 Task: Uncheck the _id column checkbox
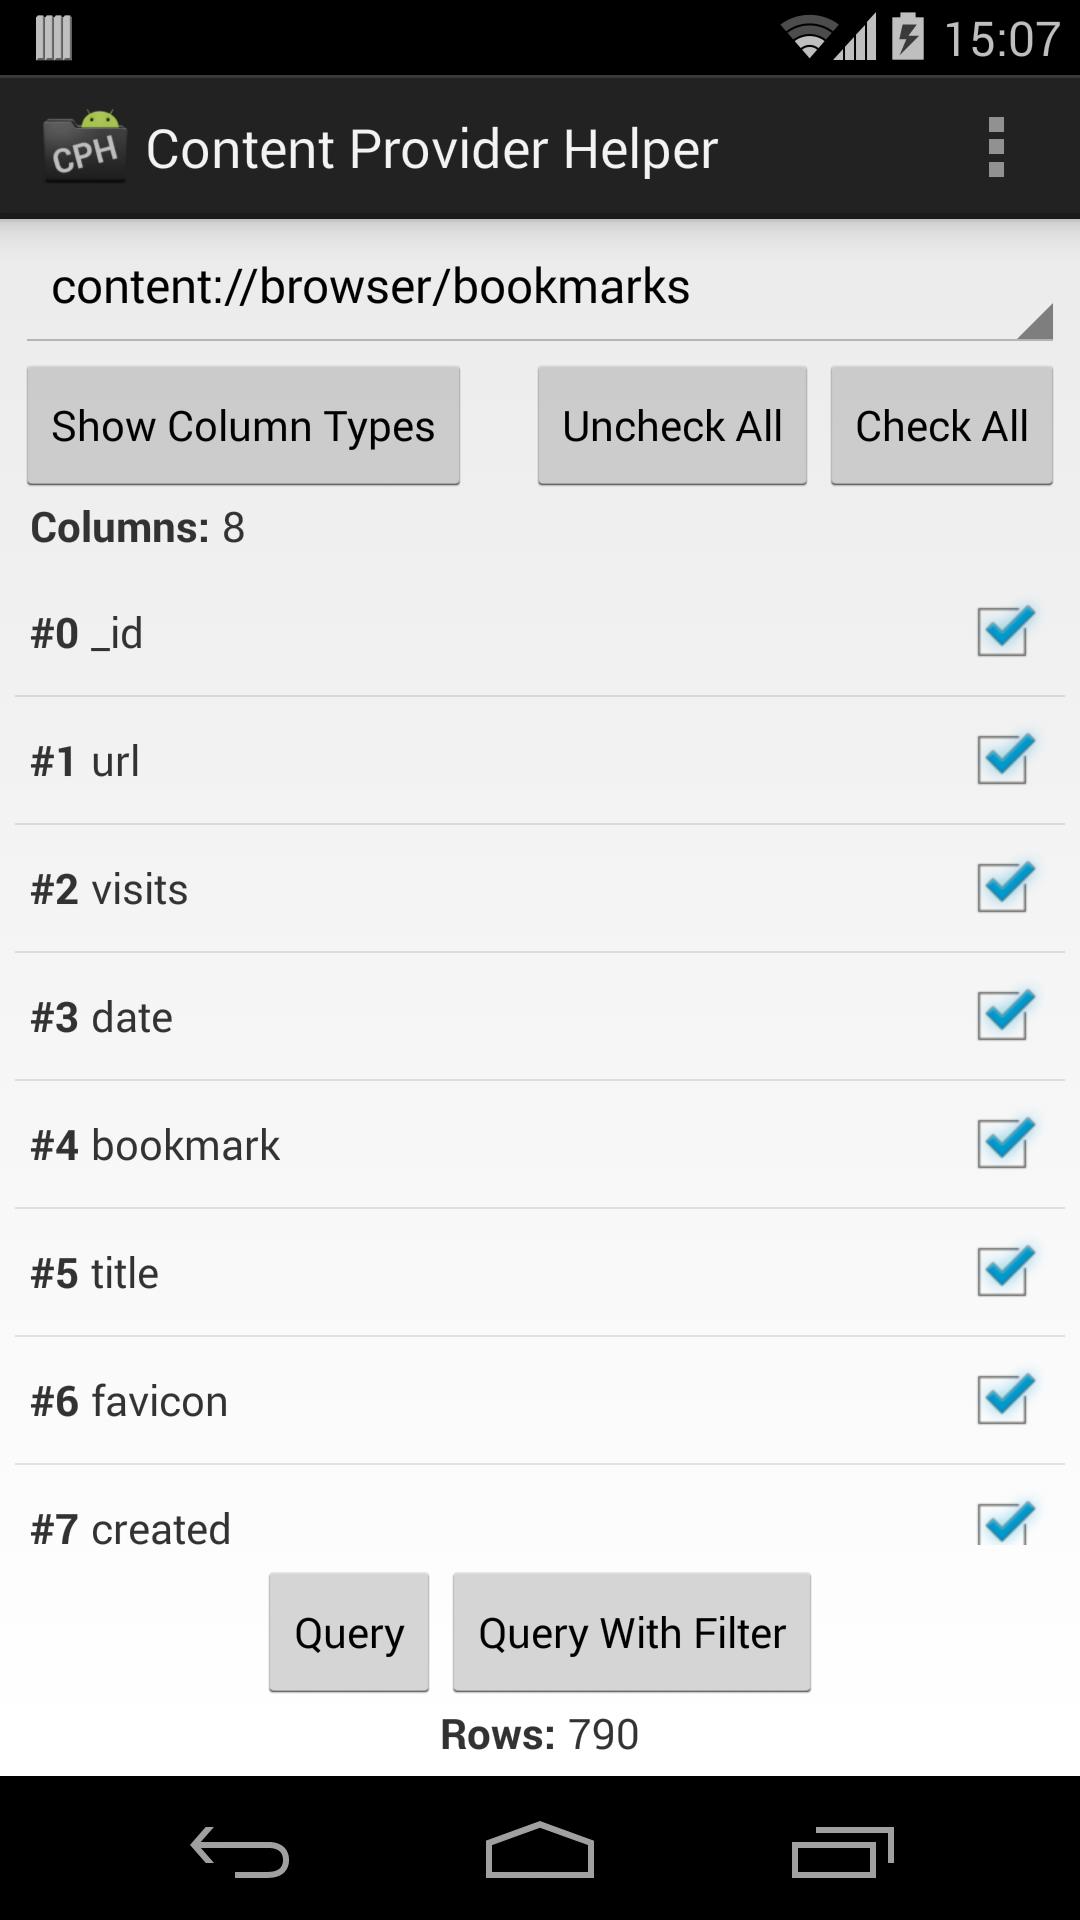1003,632
